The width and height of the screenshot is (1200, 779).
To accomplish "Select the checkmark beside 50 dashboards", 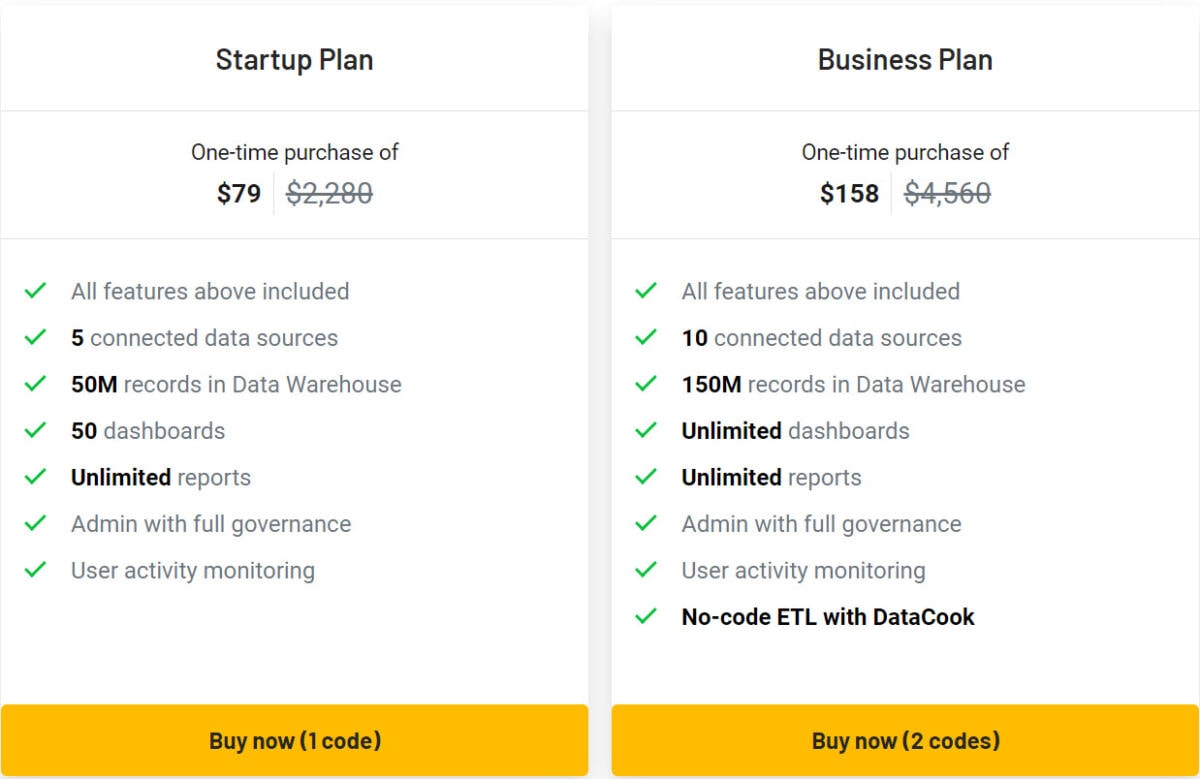I will 34,431.
